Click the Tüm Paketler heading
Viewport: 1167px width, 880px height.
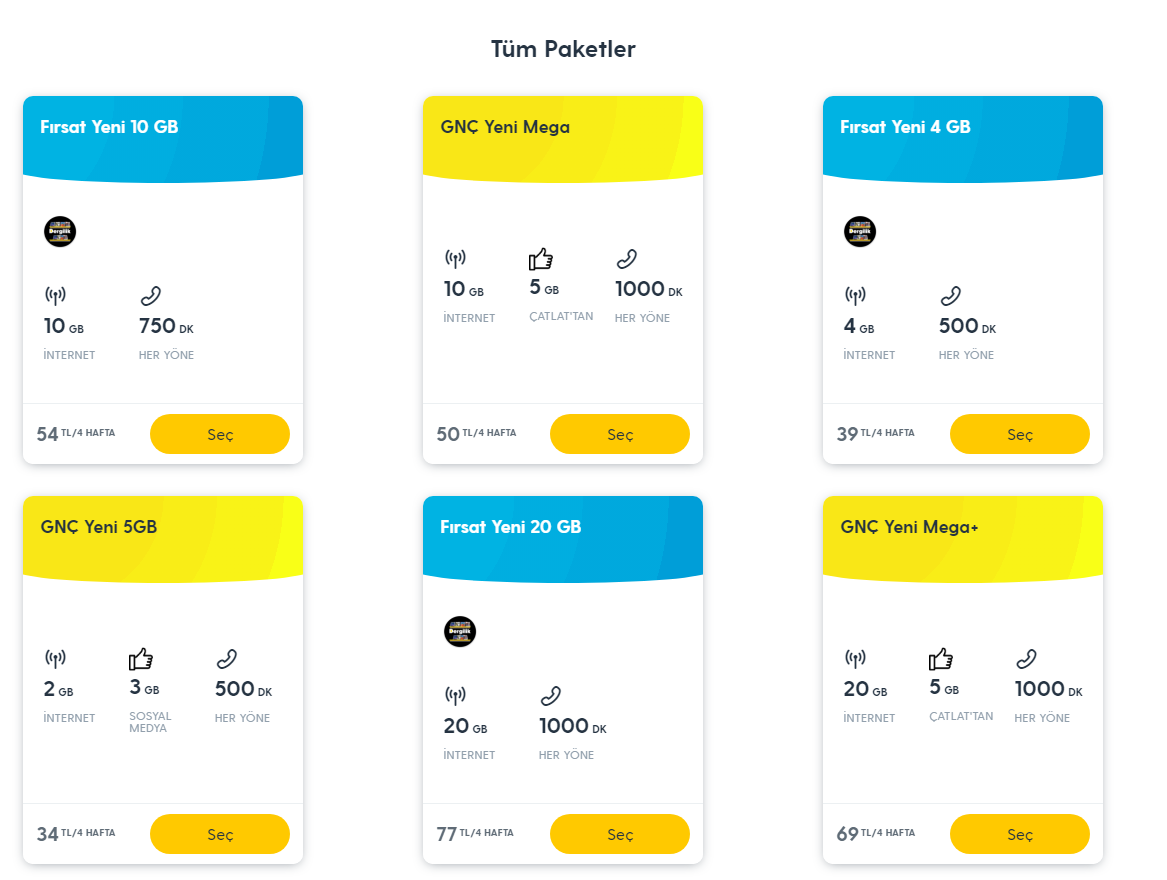pyautogui.click(x=563, y=49)
